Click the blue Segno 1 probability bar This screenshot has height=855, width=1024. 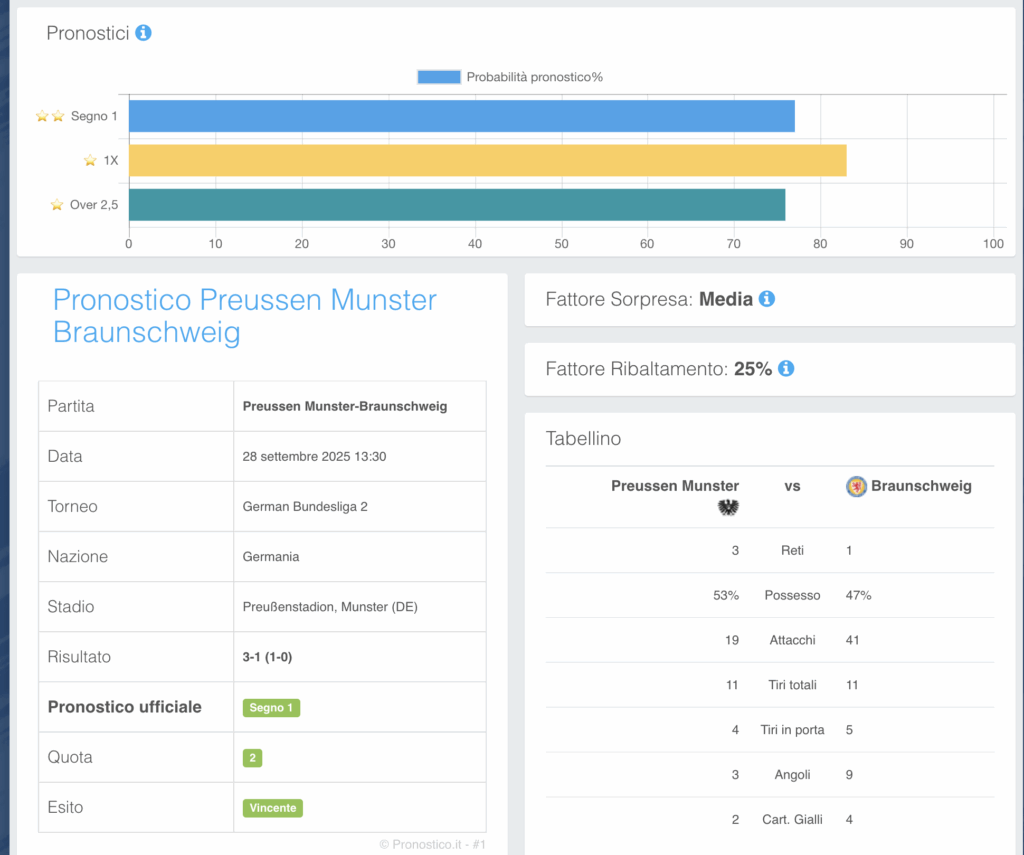[461, 116]
